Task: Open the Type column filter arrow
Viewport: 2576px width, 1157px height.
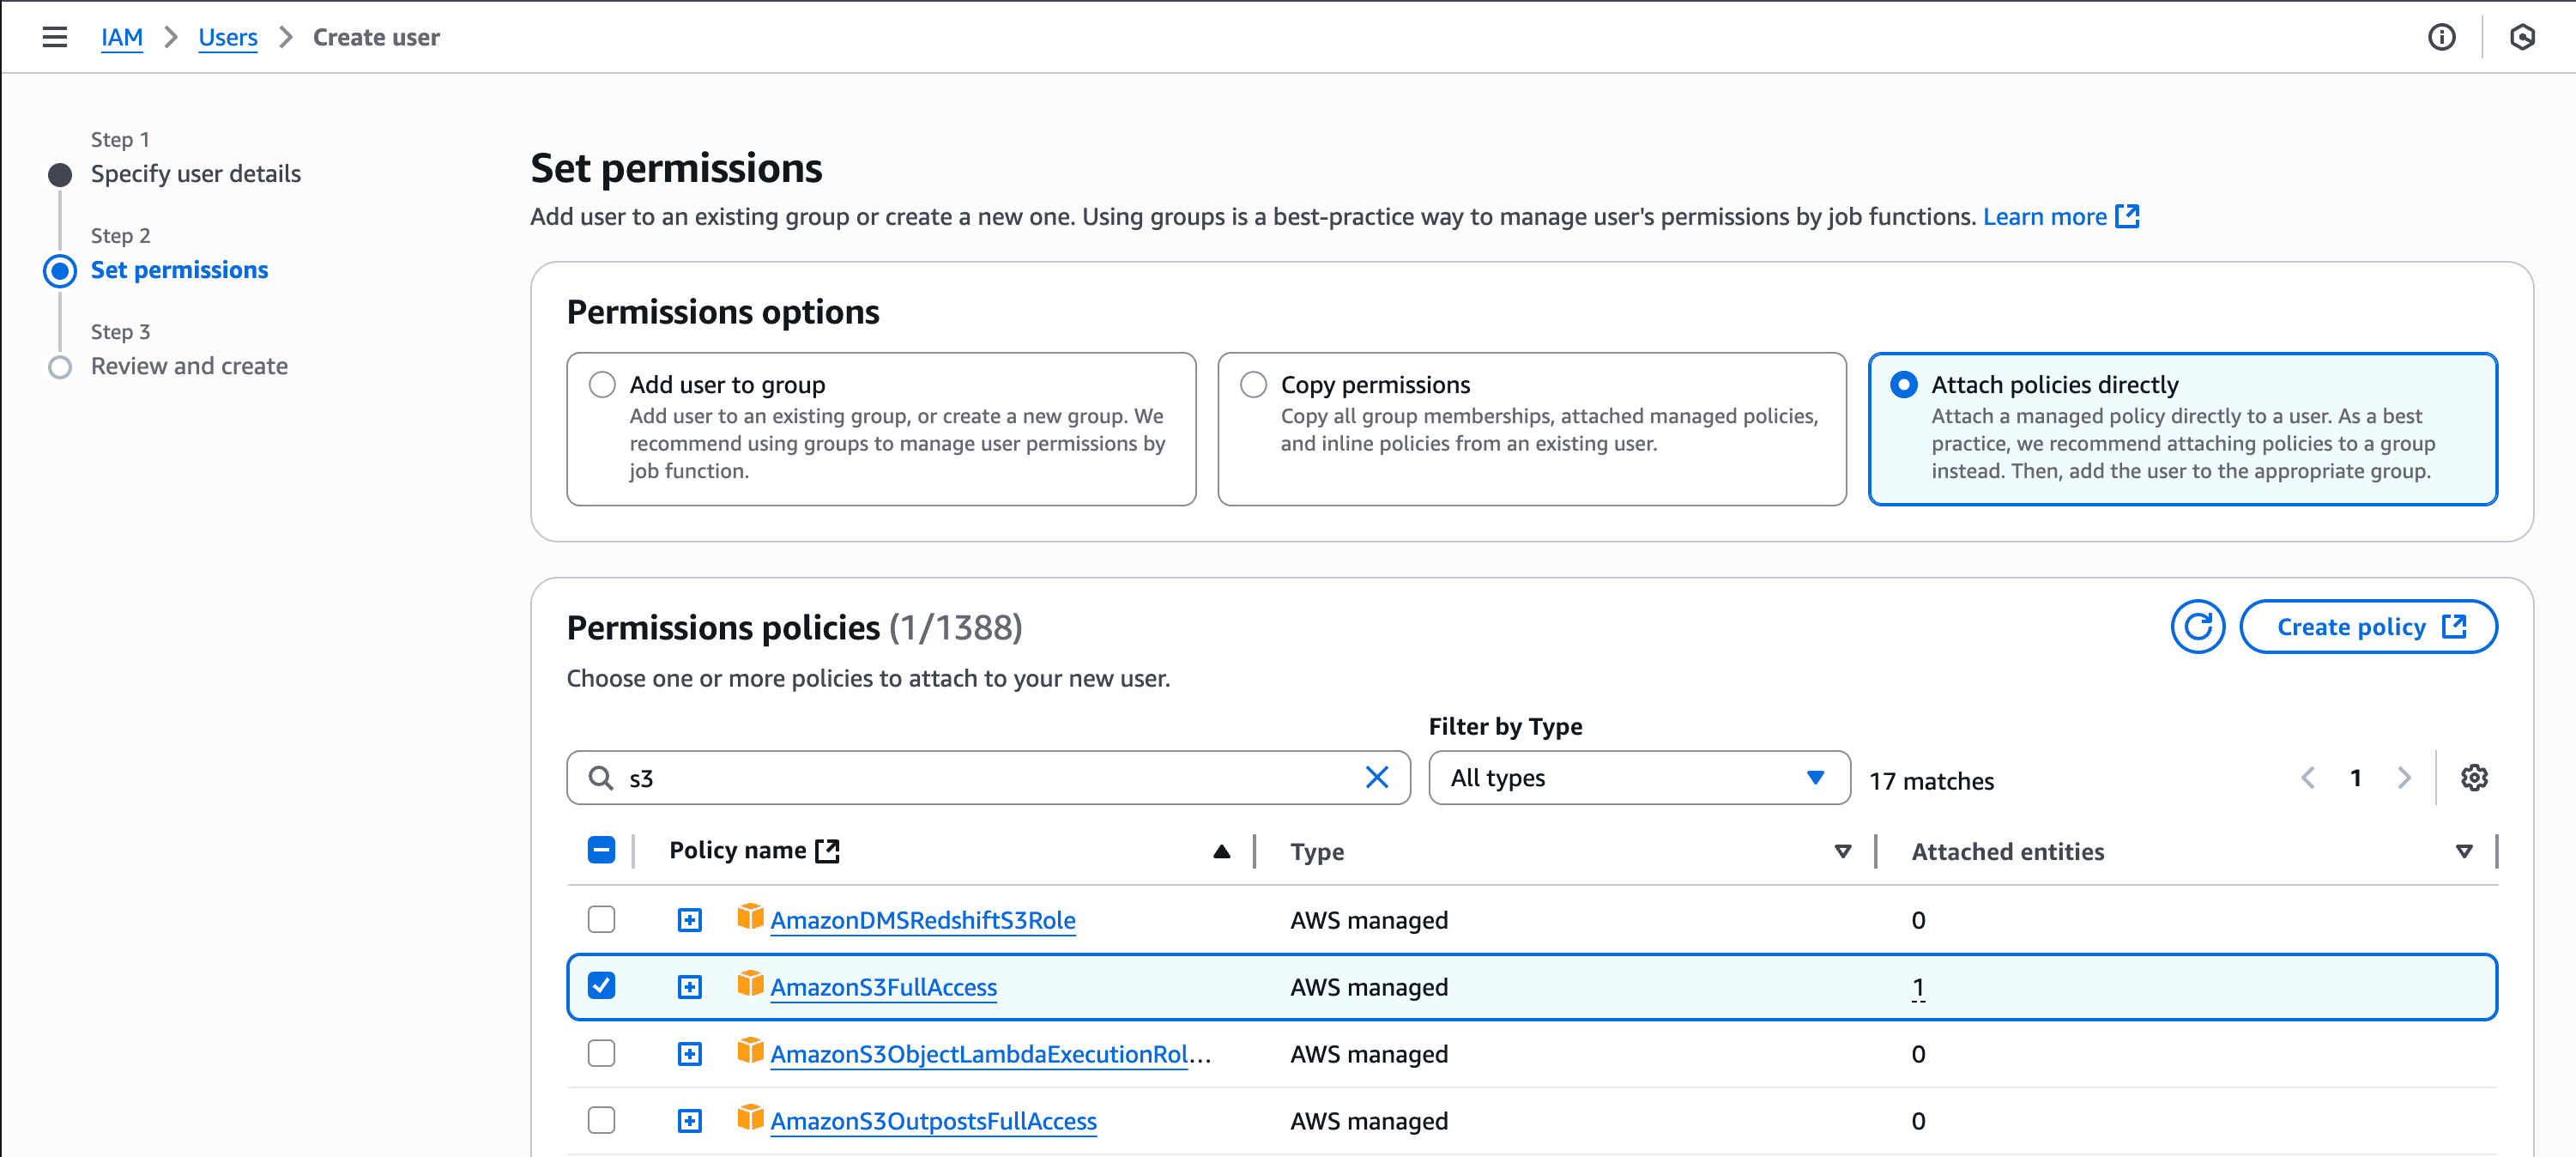Action: [x=1842, y=852]
